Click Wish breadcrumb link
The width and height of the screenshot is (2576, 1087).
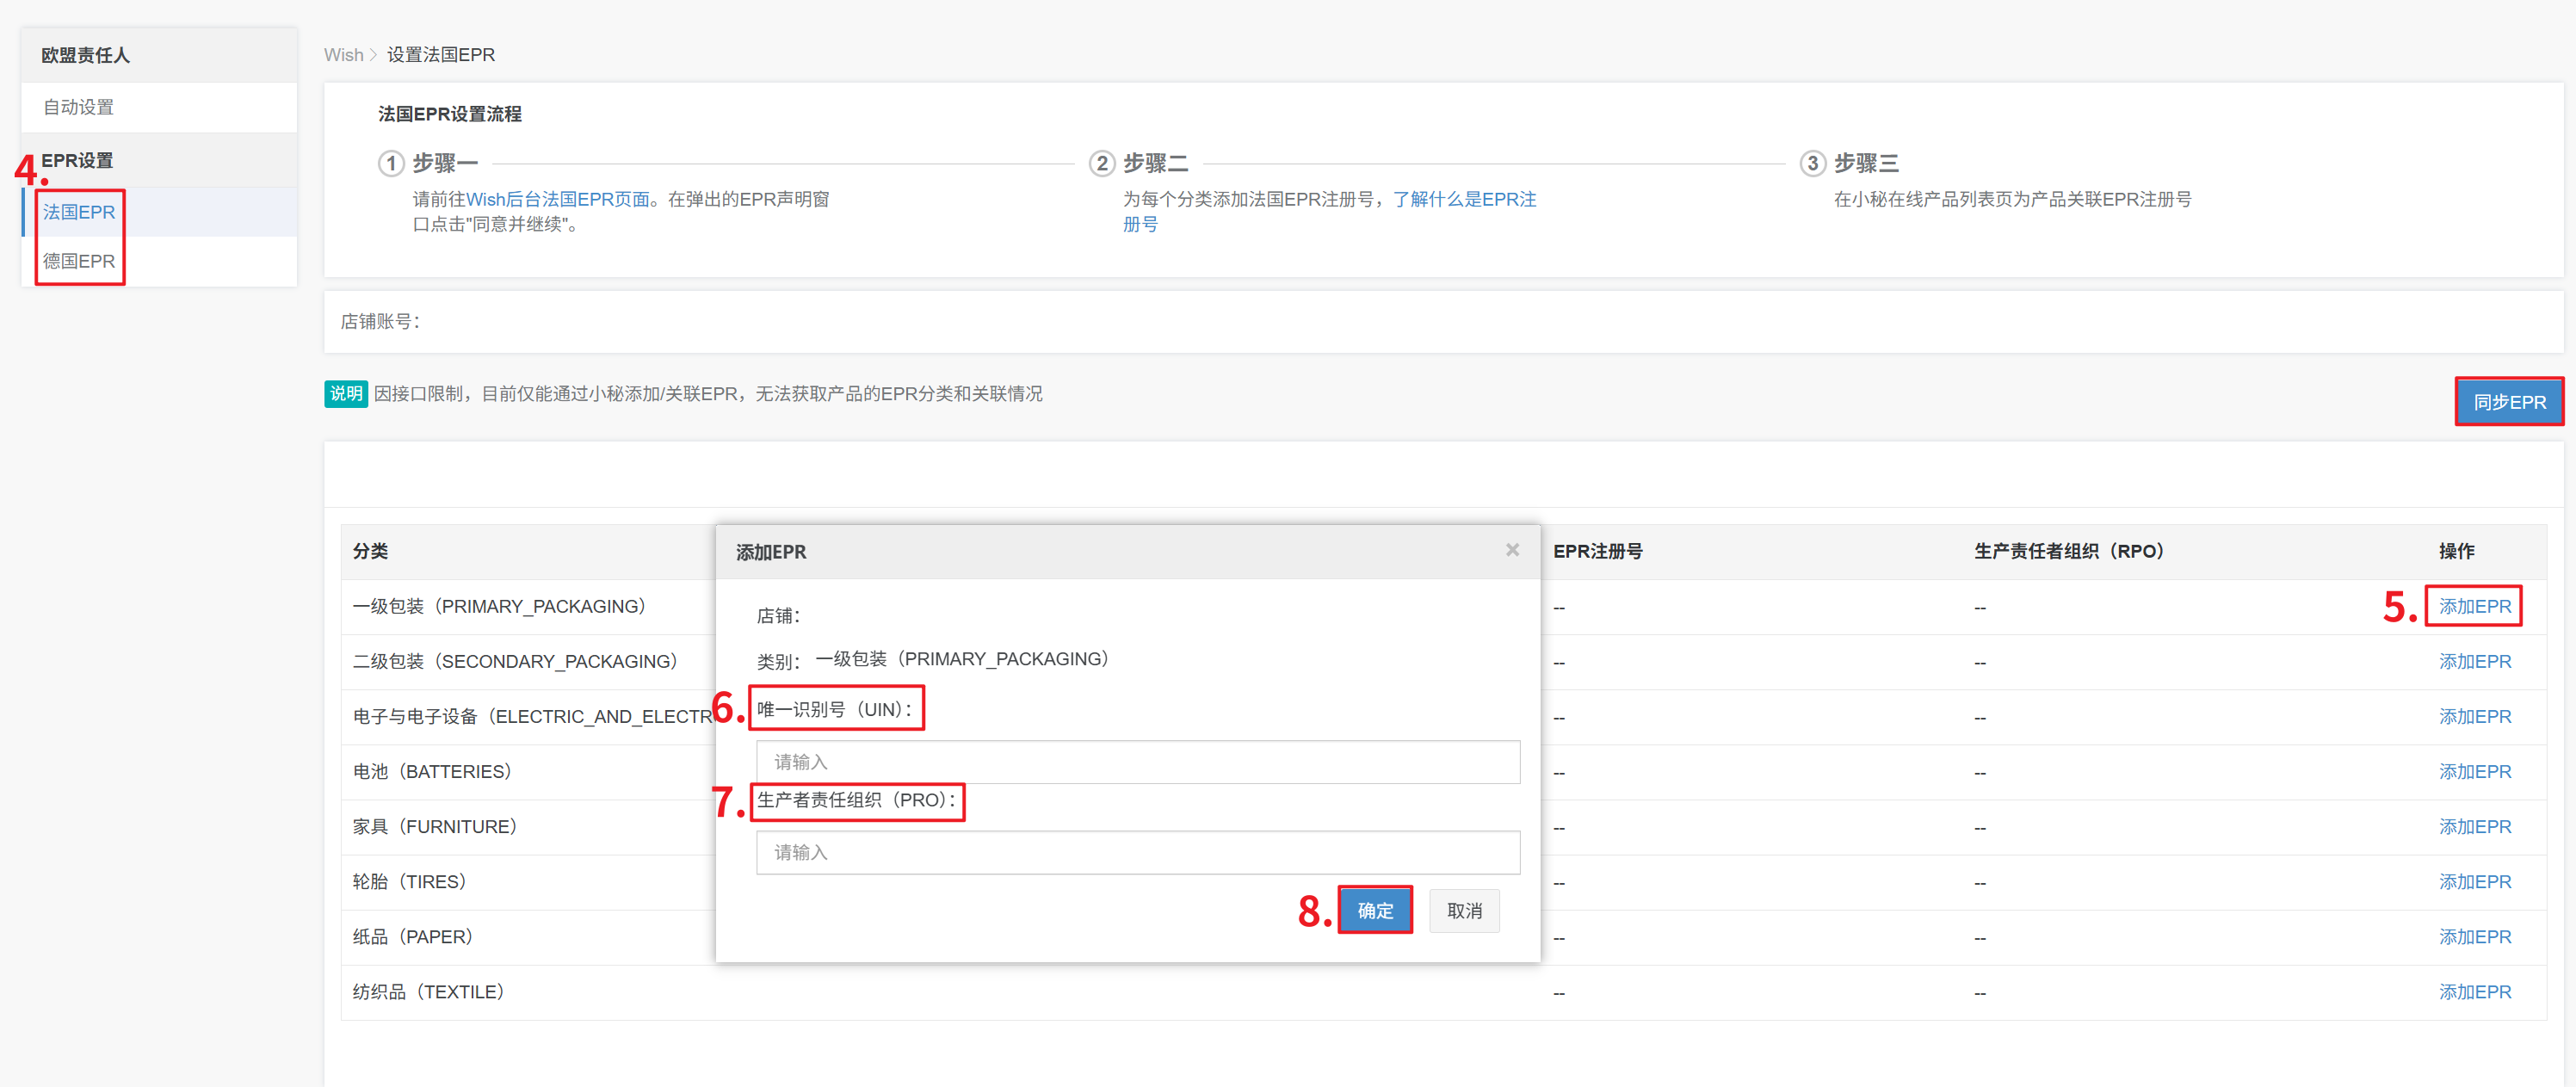[x=343, y=55]
